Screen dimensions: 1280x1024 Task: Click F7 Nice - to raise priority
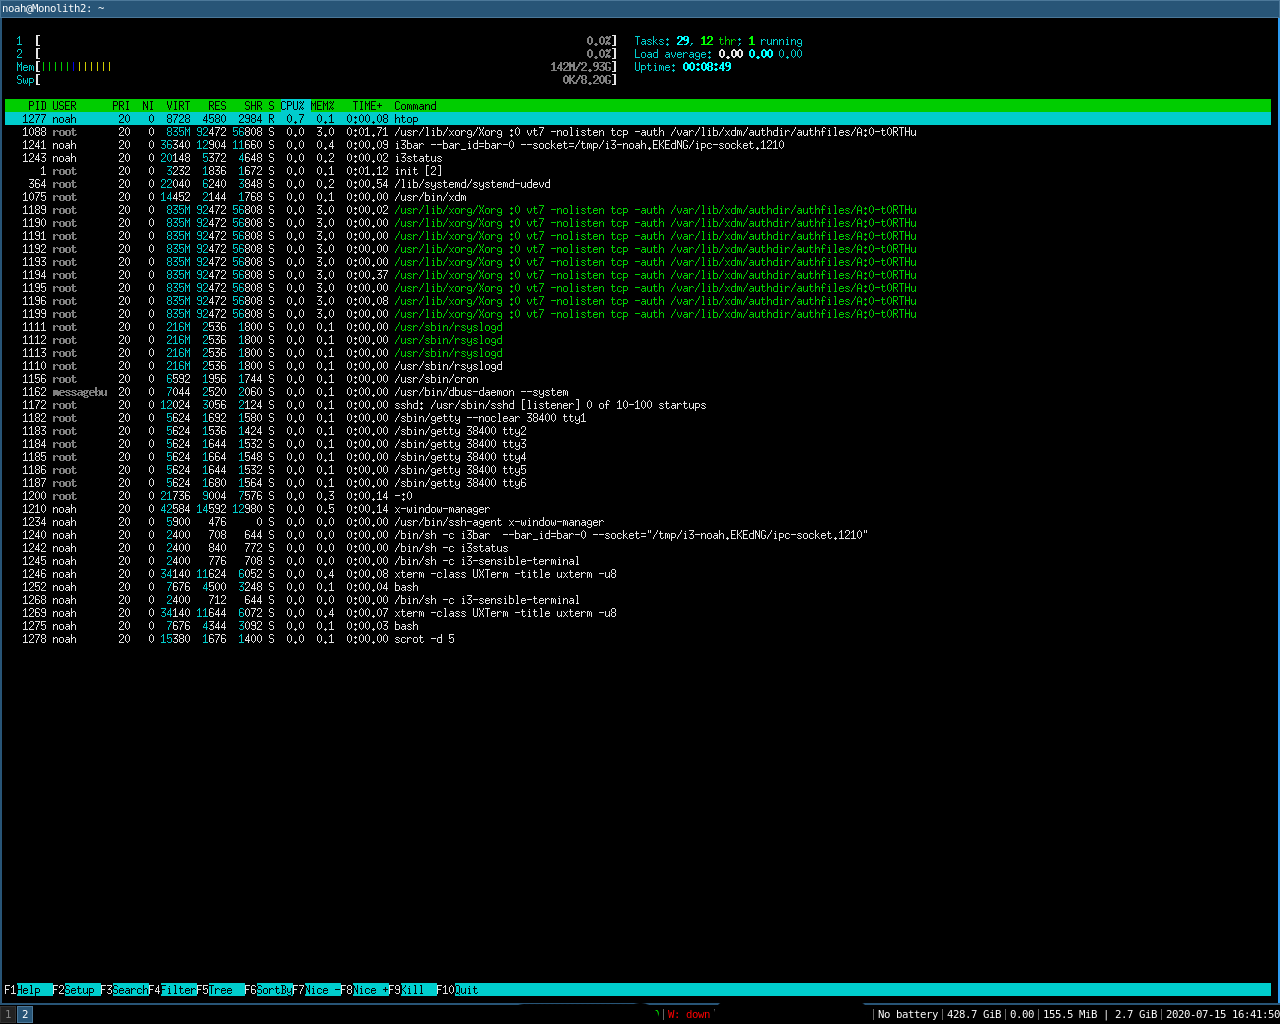(x=316, y=990)
